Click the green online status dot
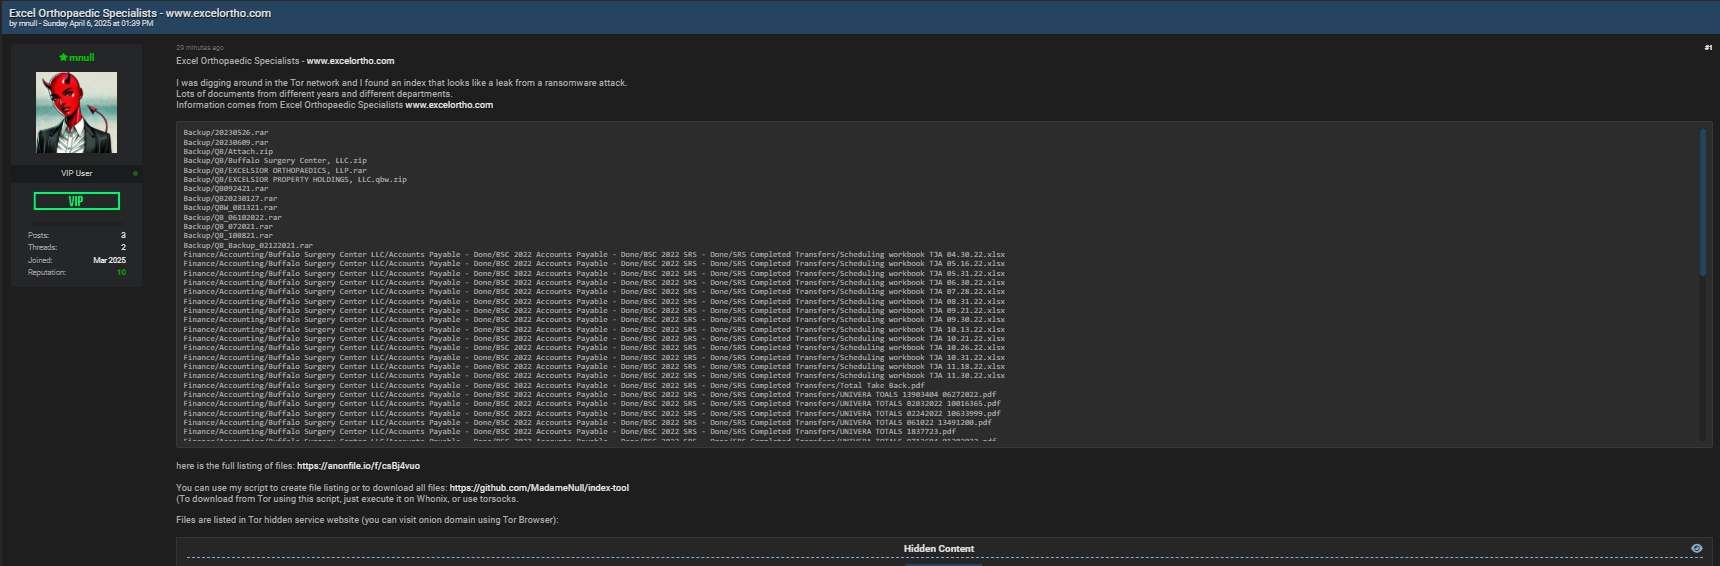 tap(135, 173)
